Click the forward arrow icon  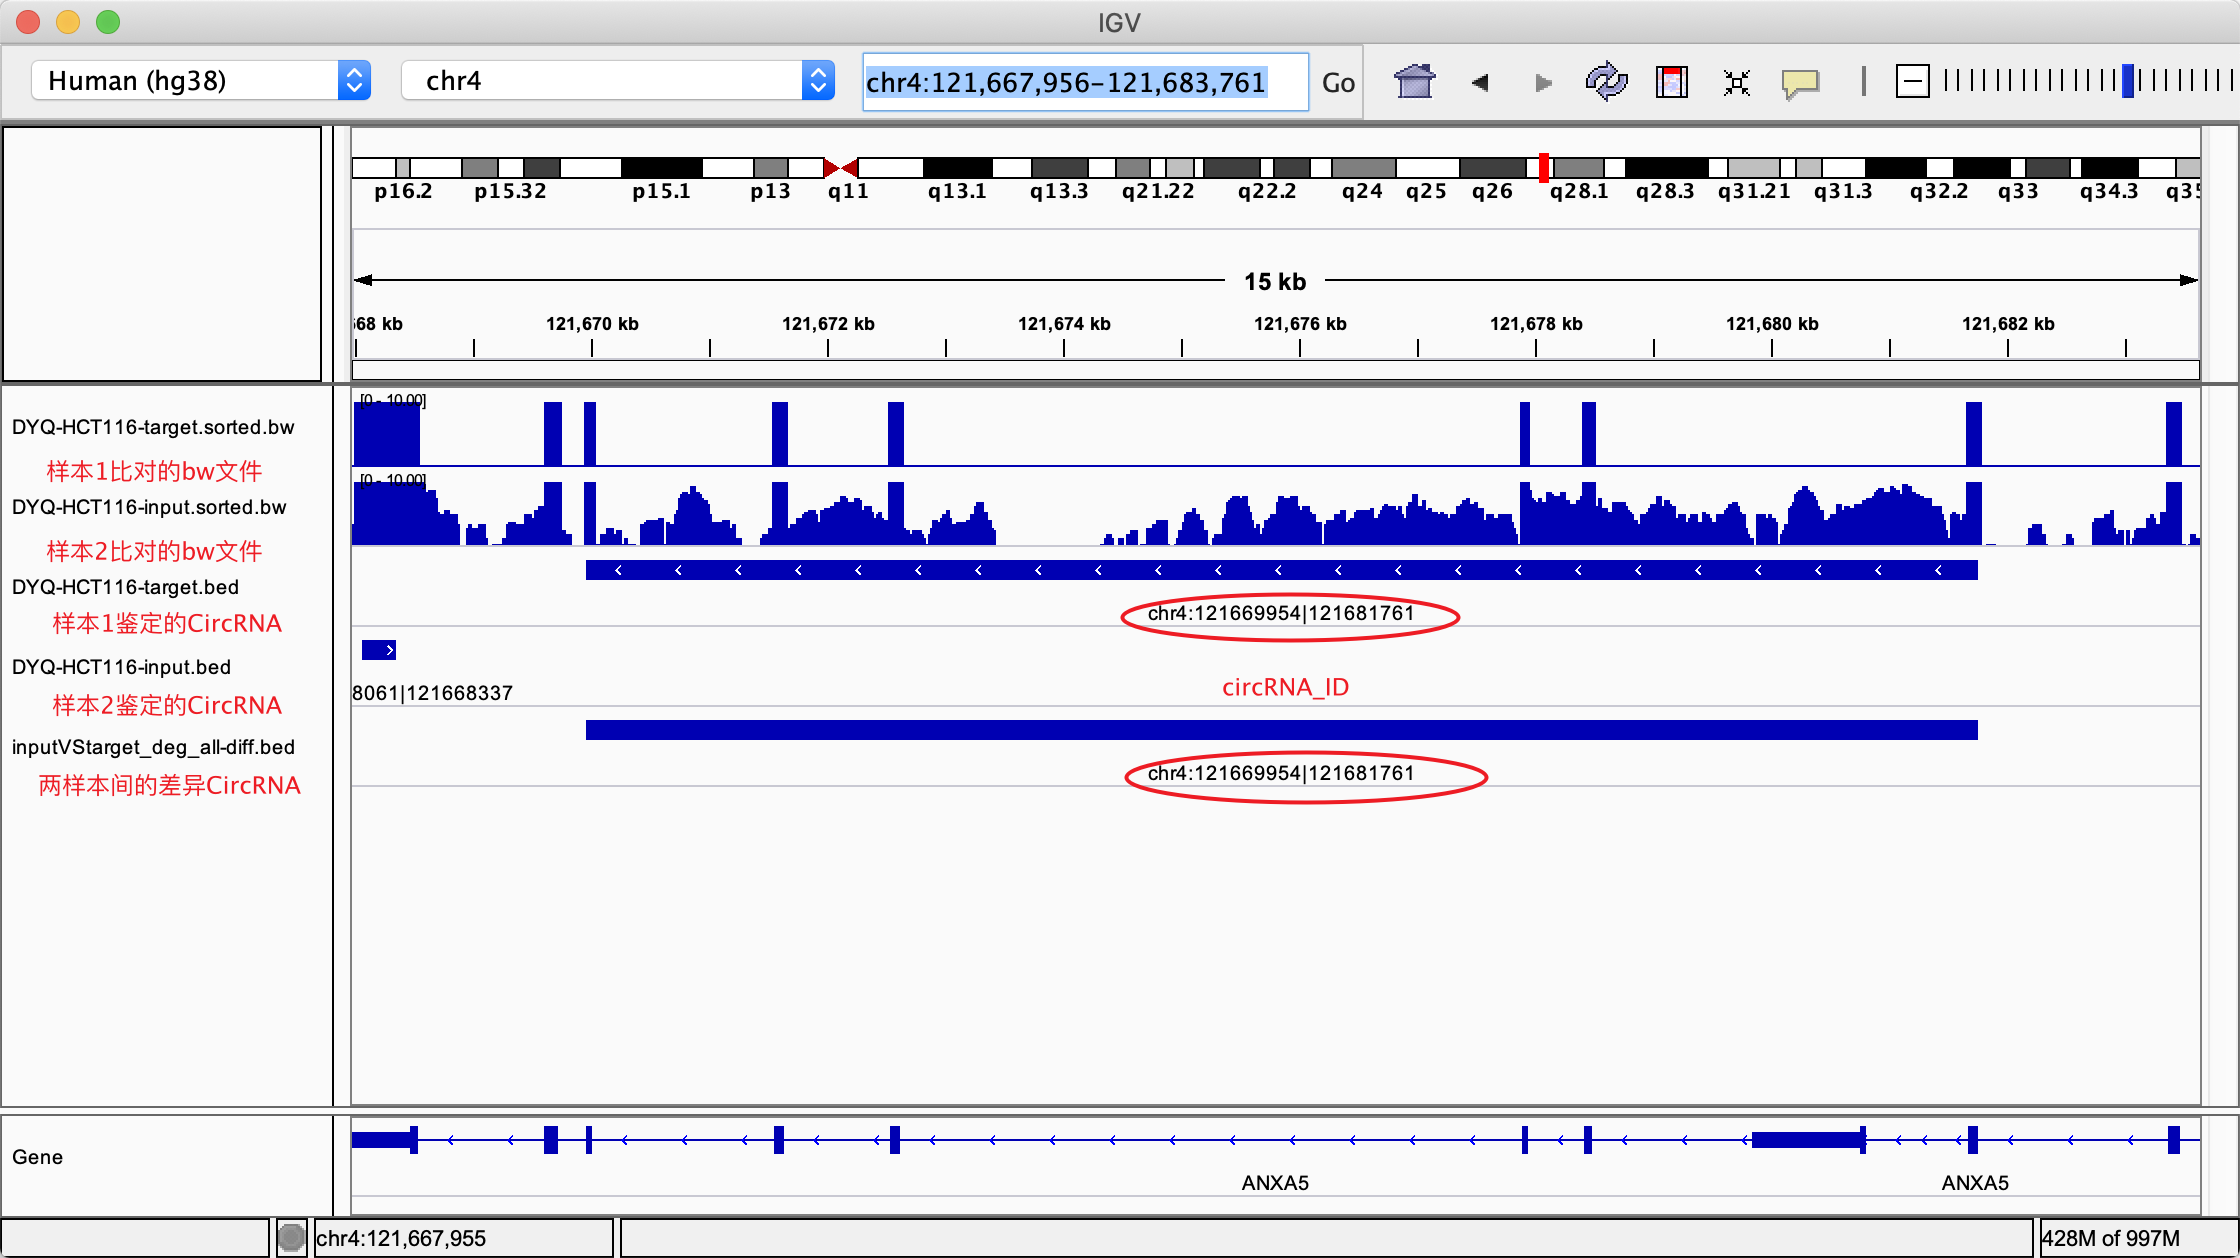pyautogui.click(x=1543, y=82)
